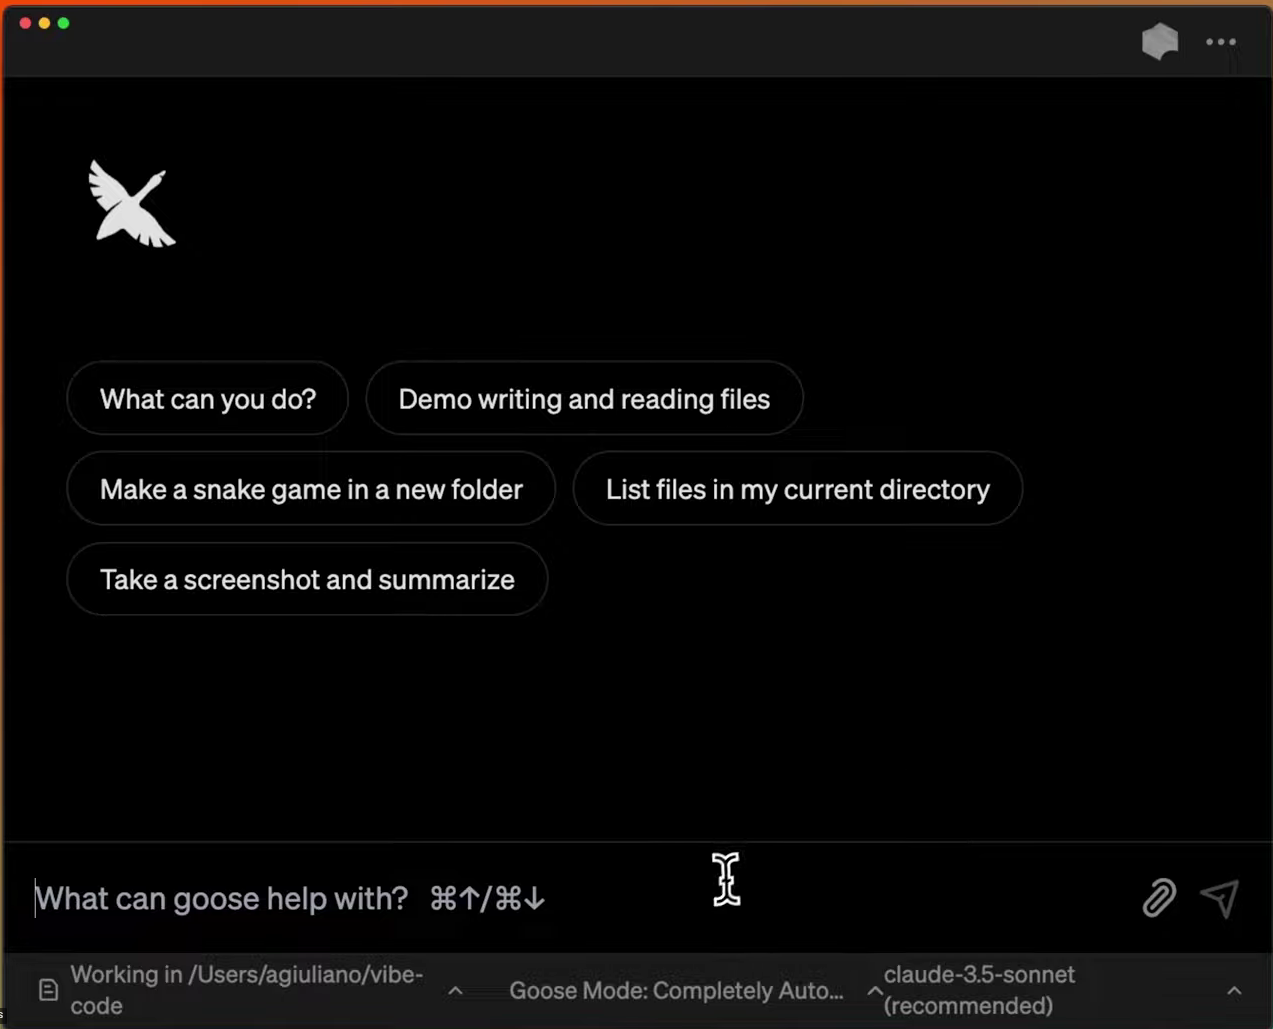Attach a file with the paperclip icon
The image size is (1273, 1029).
point(1159,898)
